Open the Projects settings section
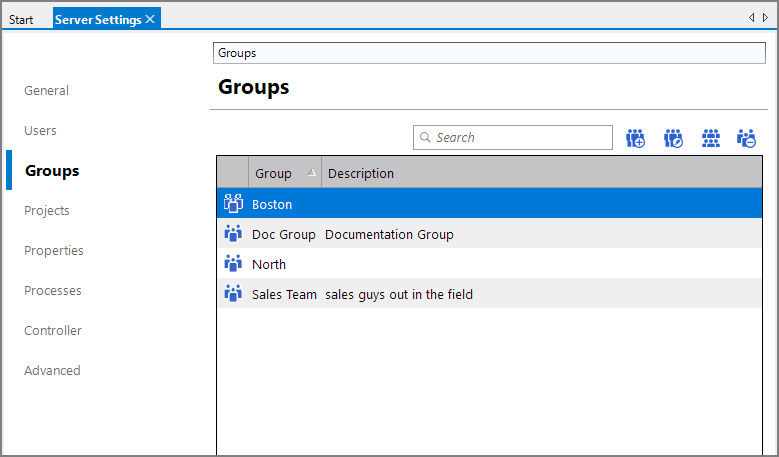The width and height of the screenshot is (779, 457). tap(47, 211)
